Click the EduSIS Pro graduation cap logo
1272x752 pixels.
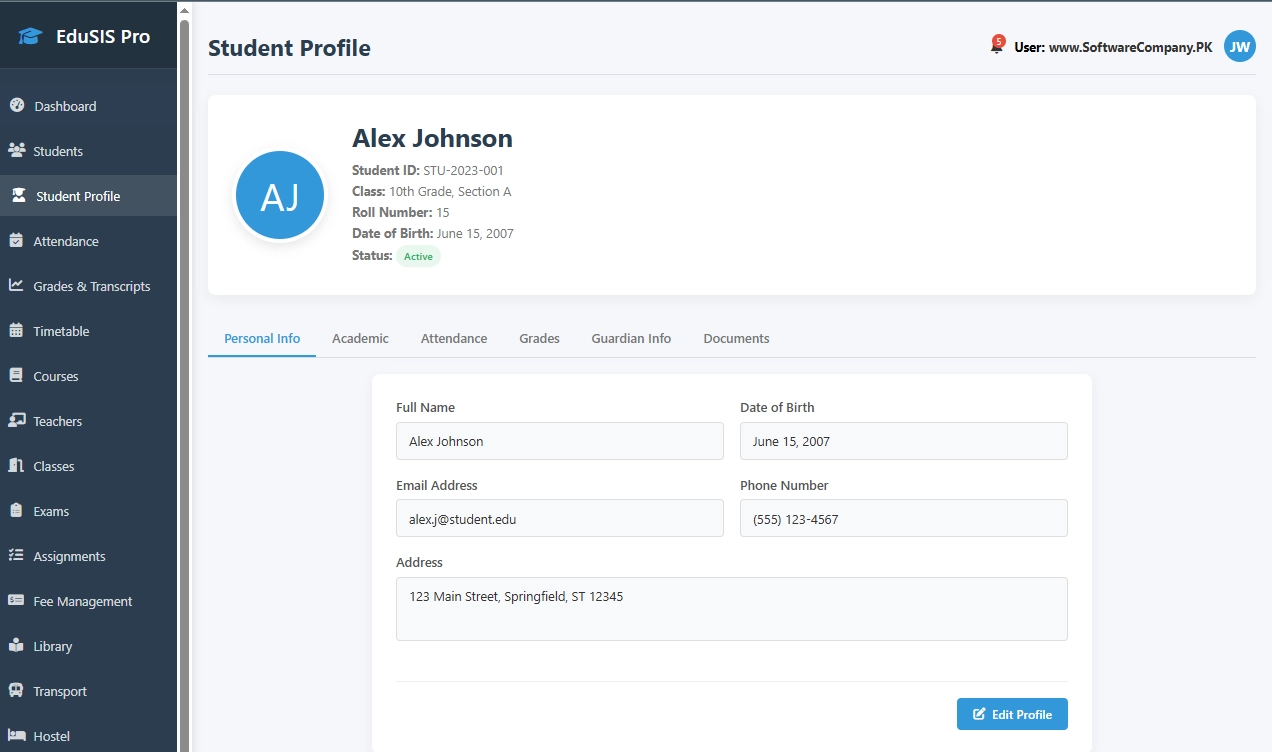tap(31, 37)
